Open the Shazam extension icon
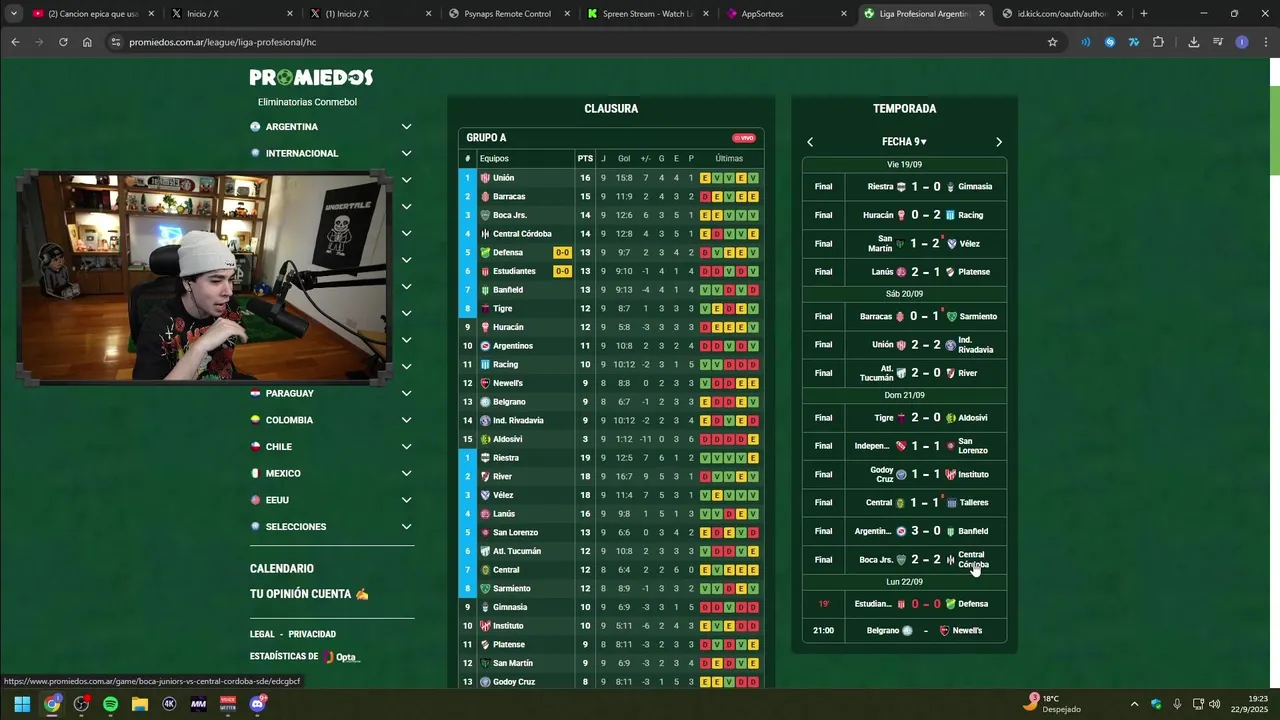The image size is (1280, 720). (1109, 42)
